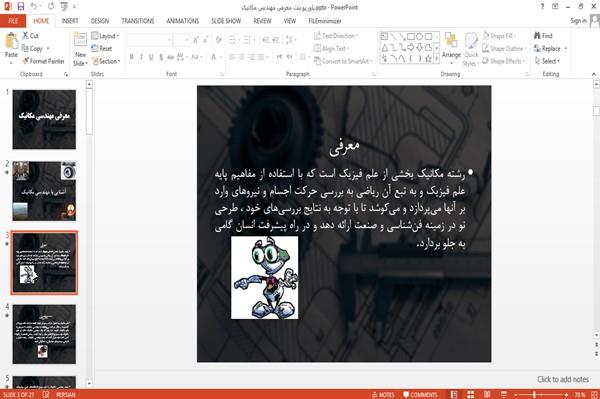This screenshot has width=600, height=399.
Task: Adjust the zoom slider handle
Action: click(535, 394)
